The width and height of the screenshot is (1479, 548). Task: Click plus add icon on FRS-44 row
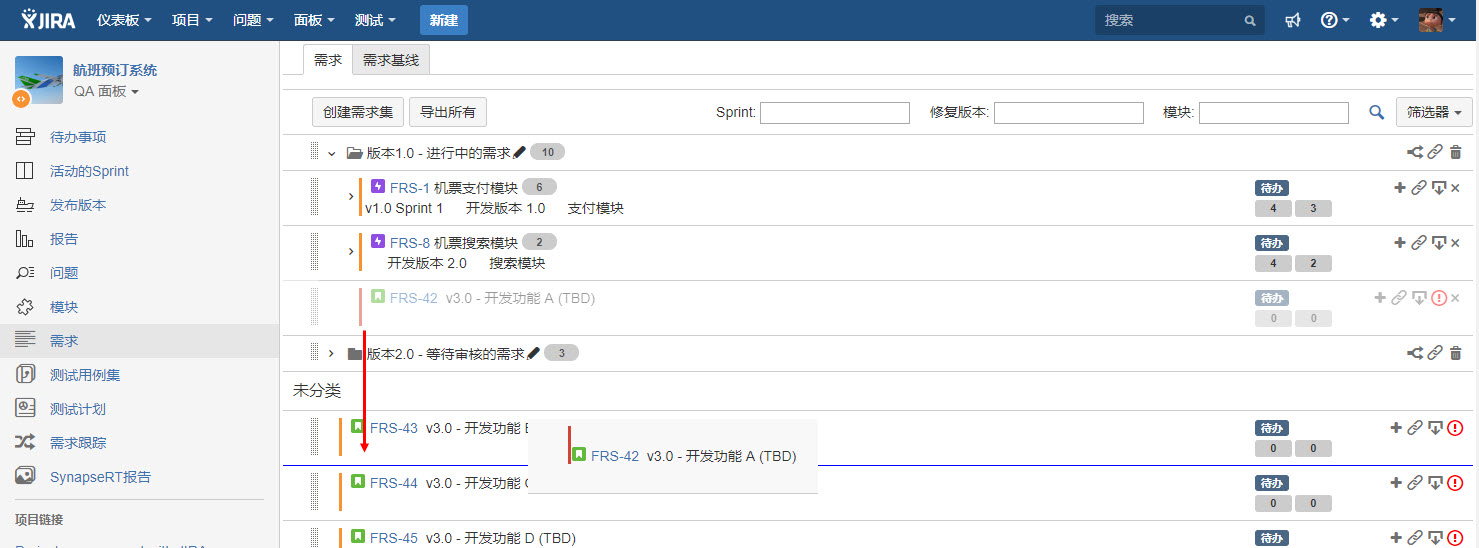[x=1396, y=483]
